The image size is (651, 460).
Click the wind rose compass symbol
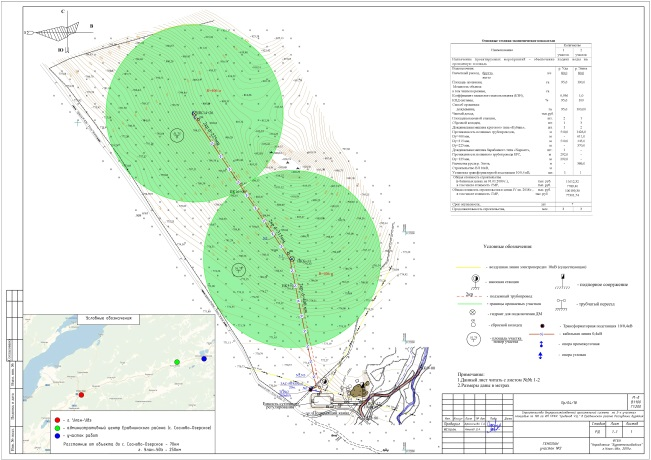click(61, 31)
